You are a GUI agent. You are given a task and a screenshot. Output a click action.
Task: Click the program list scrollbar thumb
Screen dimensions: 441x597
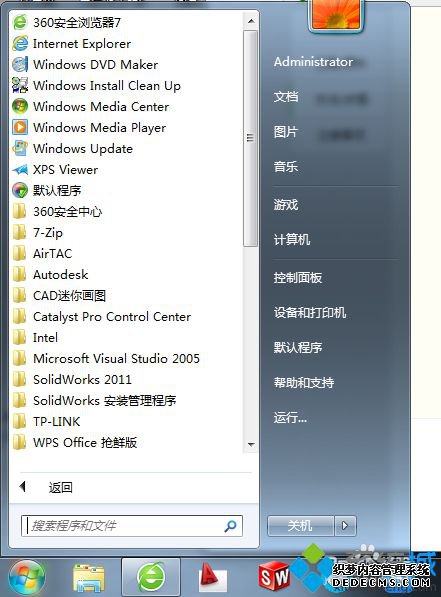pos(250,138)
